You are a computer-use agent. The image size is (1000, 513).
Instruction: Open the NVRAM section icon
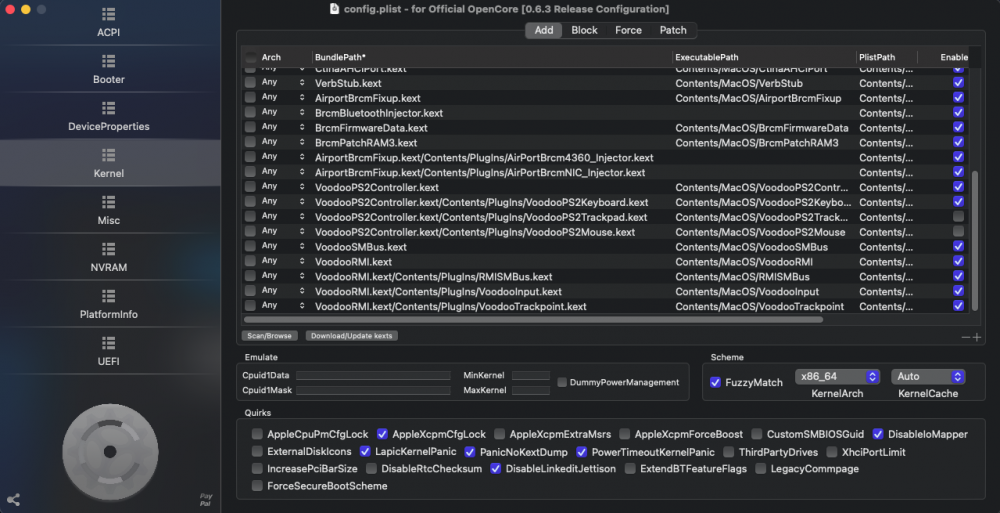[x=108, y=249]
